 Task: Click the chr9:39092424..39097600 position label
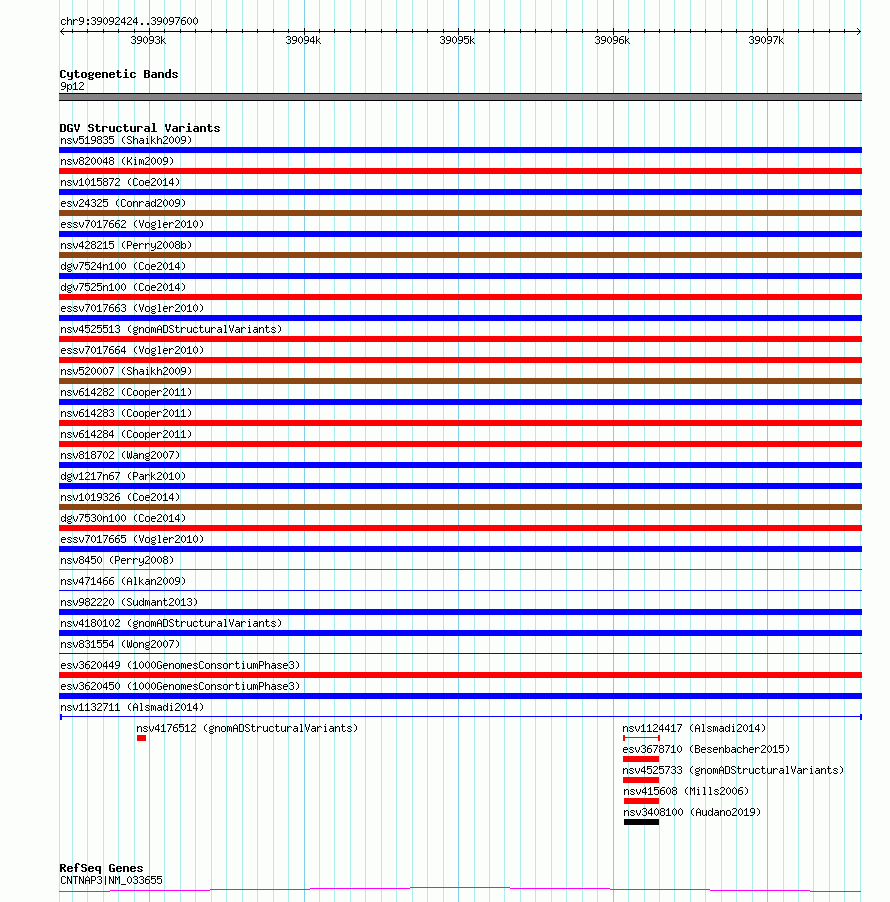click(129, 21)
